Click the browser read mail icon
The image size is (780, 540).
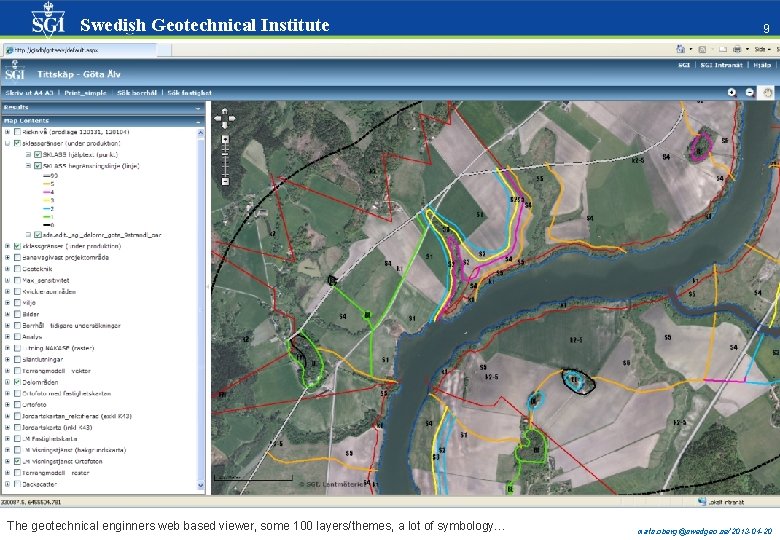point(722,49)
